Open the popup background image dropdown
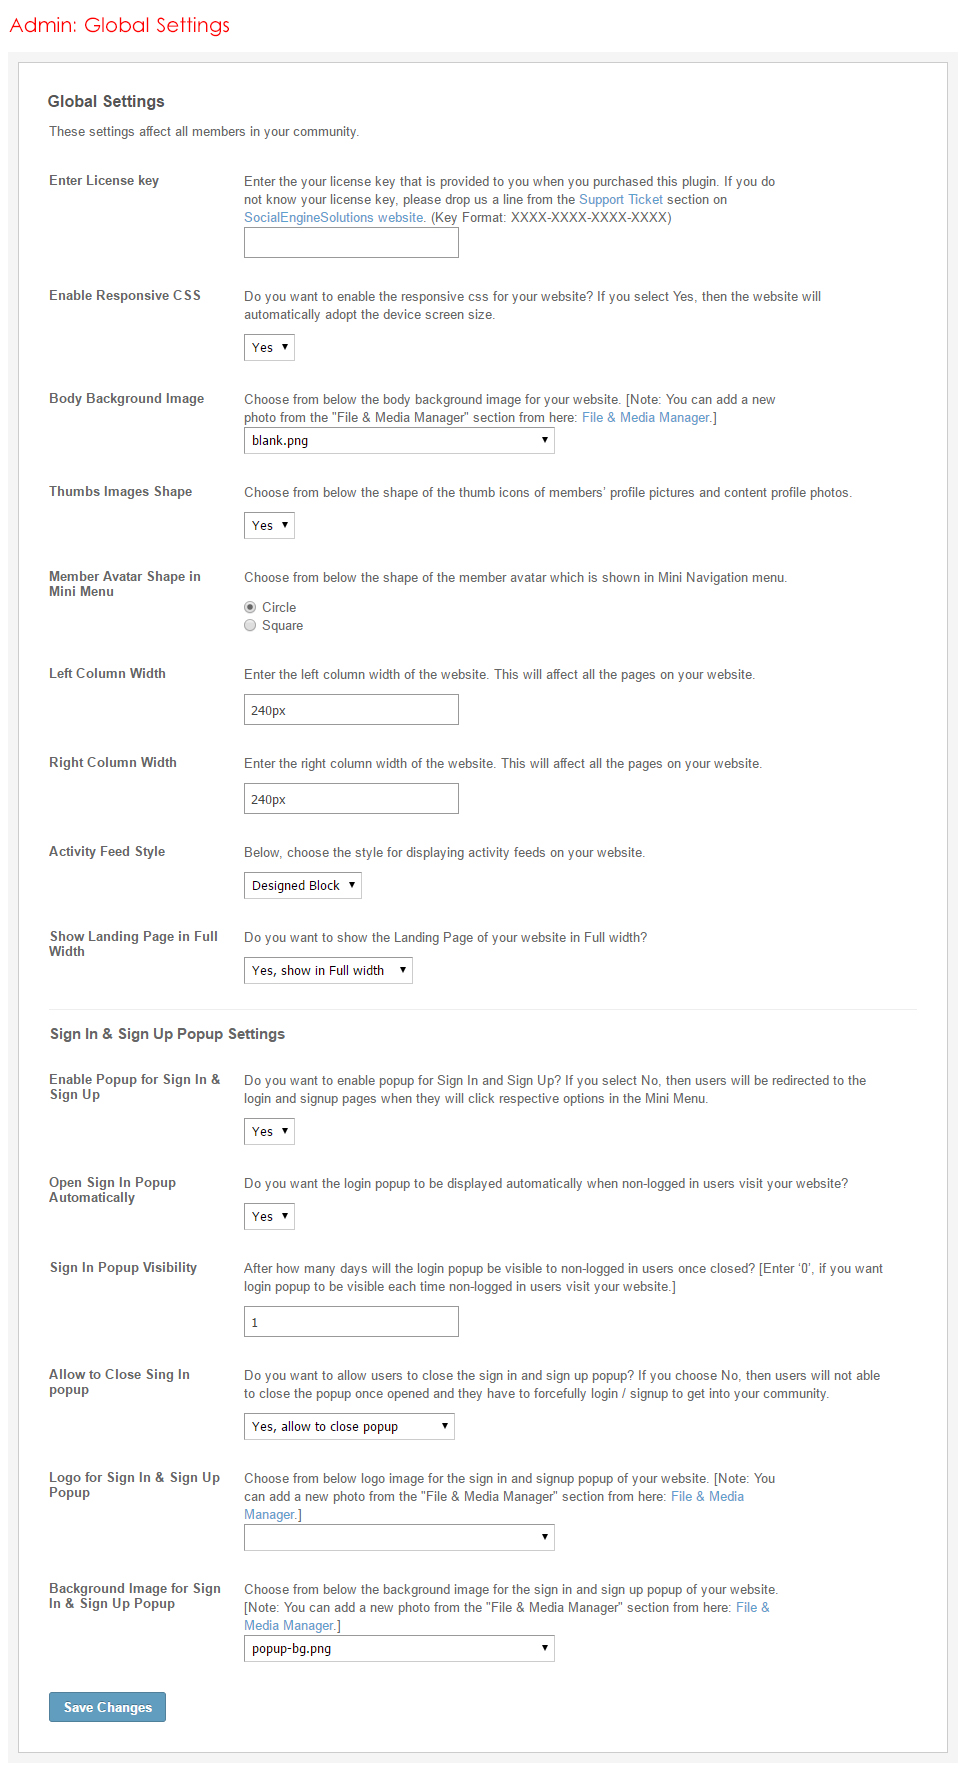 click(399, 1648)
